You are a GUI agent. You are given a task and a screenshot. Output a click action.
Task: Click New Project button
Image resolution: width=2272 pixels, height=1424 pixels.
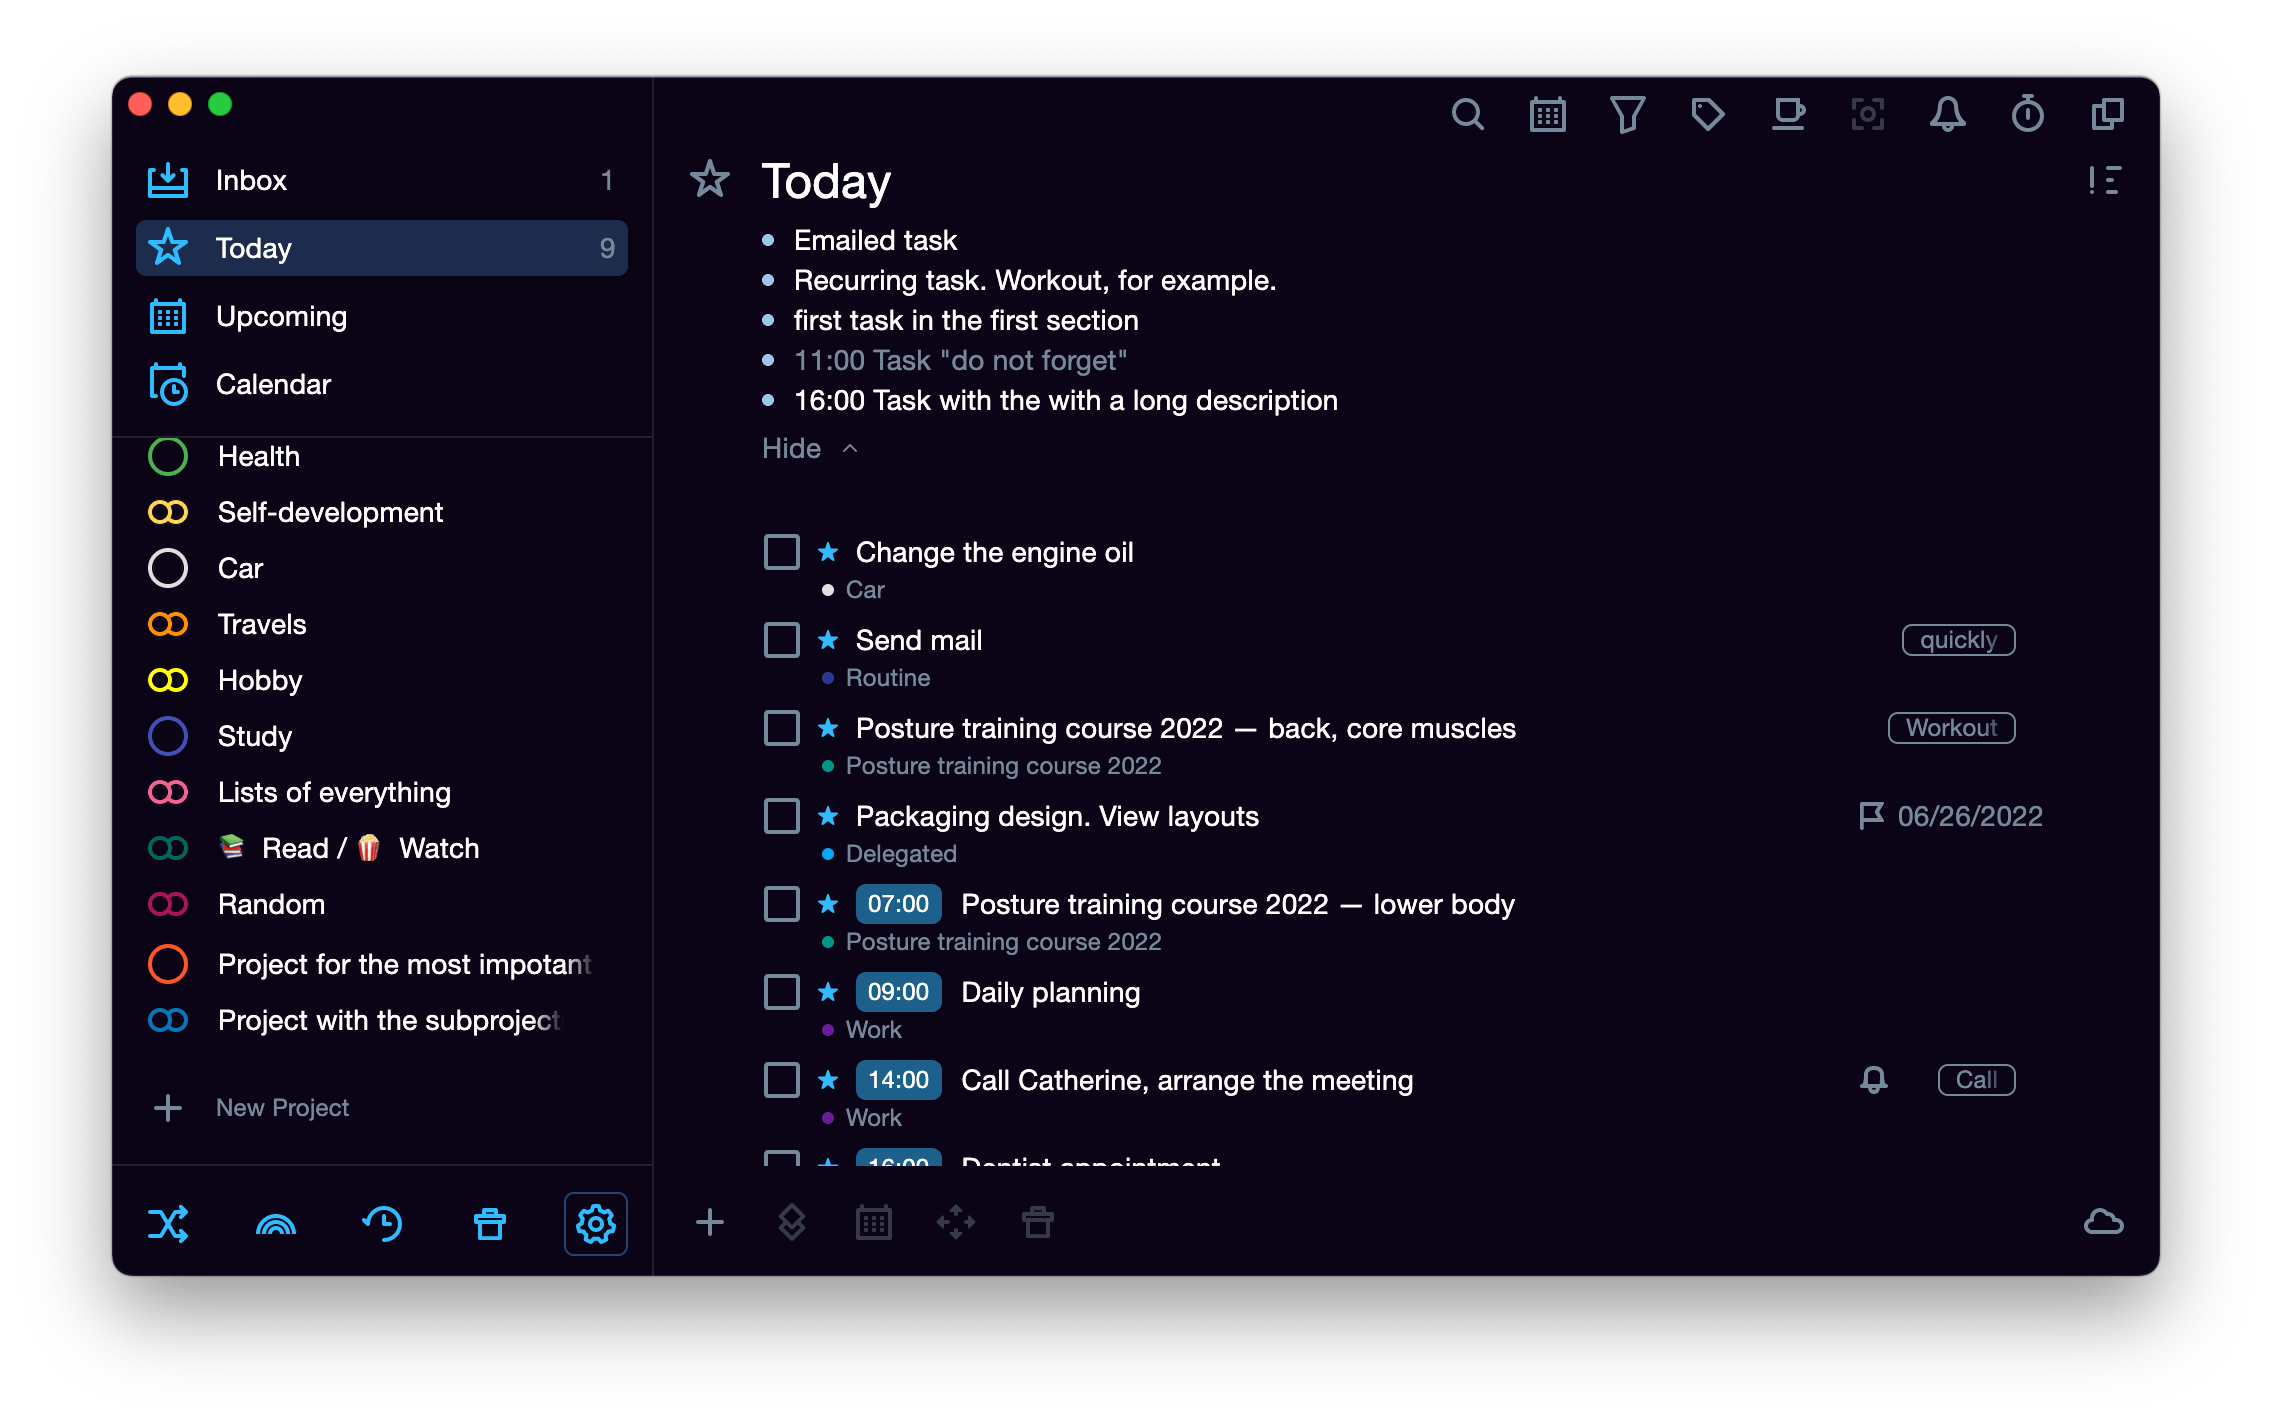click(252, 1108)
